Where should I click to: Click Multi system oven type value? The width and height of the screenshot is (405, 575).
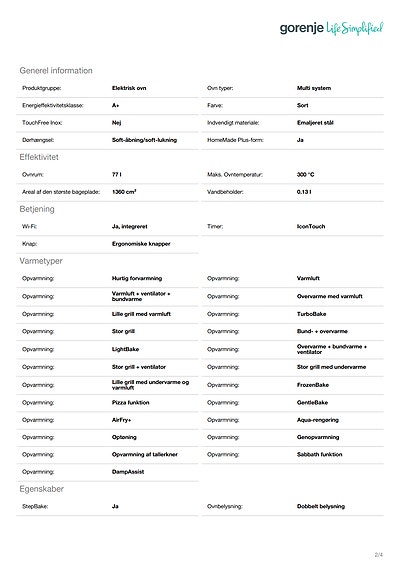(314, 88)
